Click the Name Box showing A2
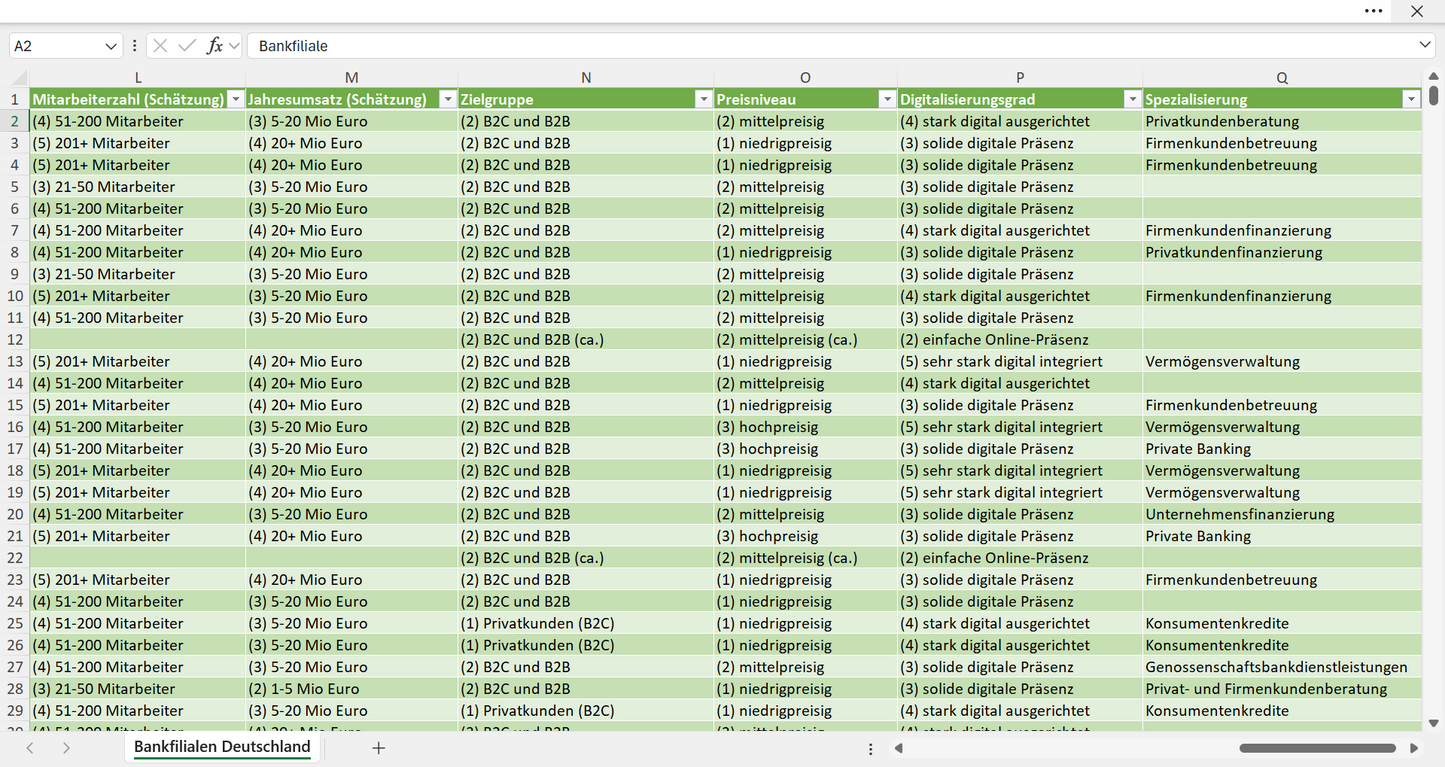The width and height of the screenshot is (1445, 767). 55,46
